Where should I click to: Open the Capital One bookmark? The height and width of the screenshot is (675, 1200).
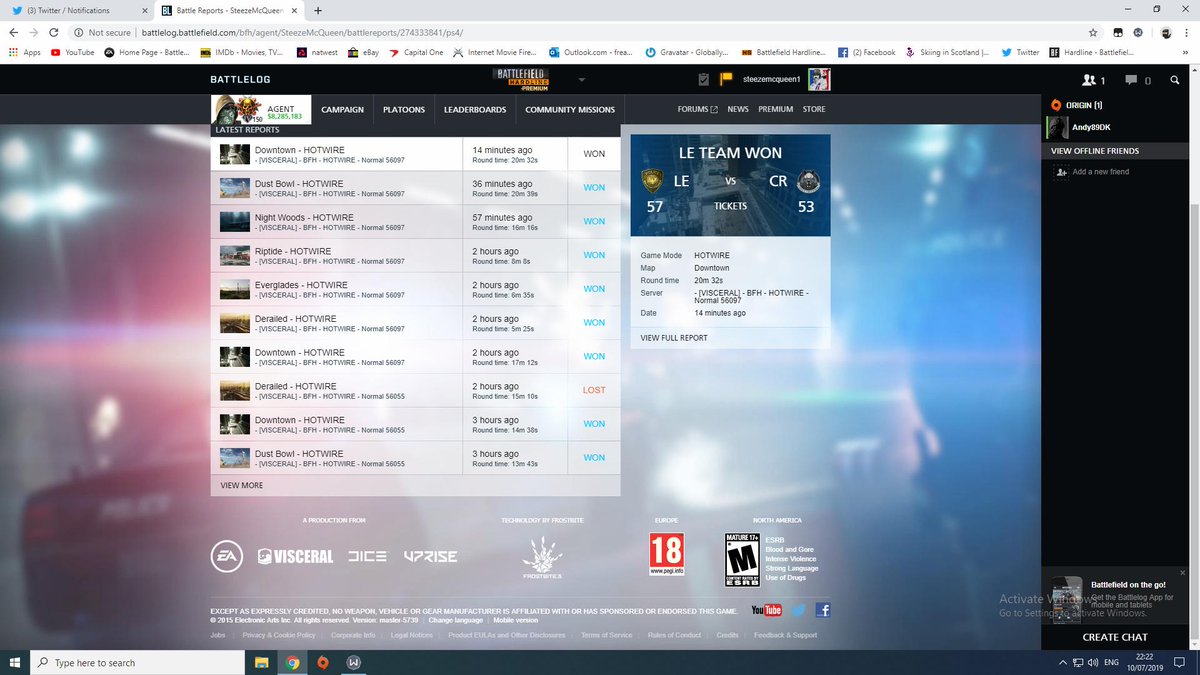(x=416, y=52)
